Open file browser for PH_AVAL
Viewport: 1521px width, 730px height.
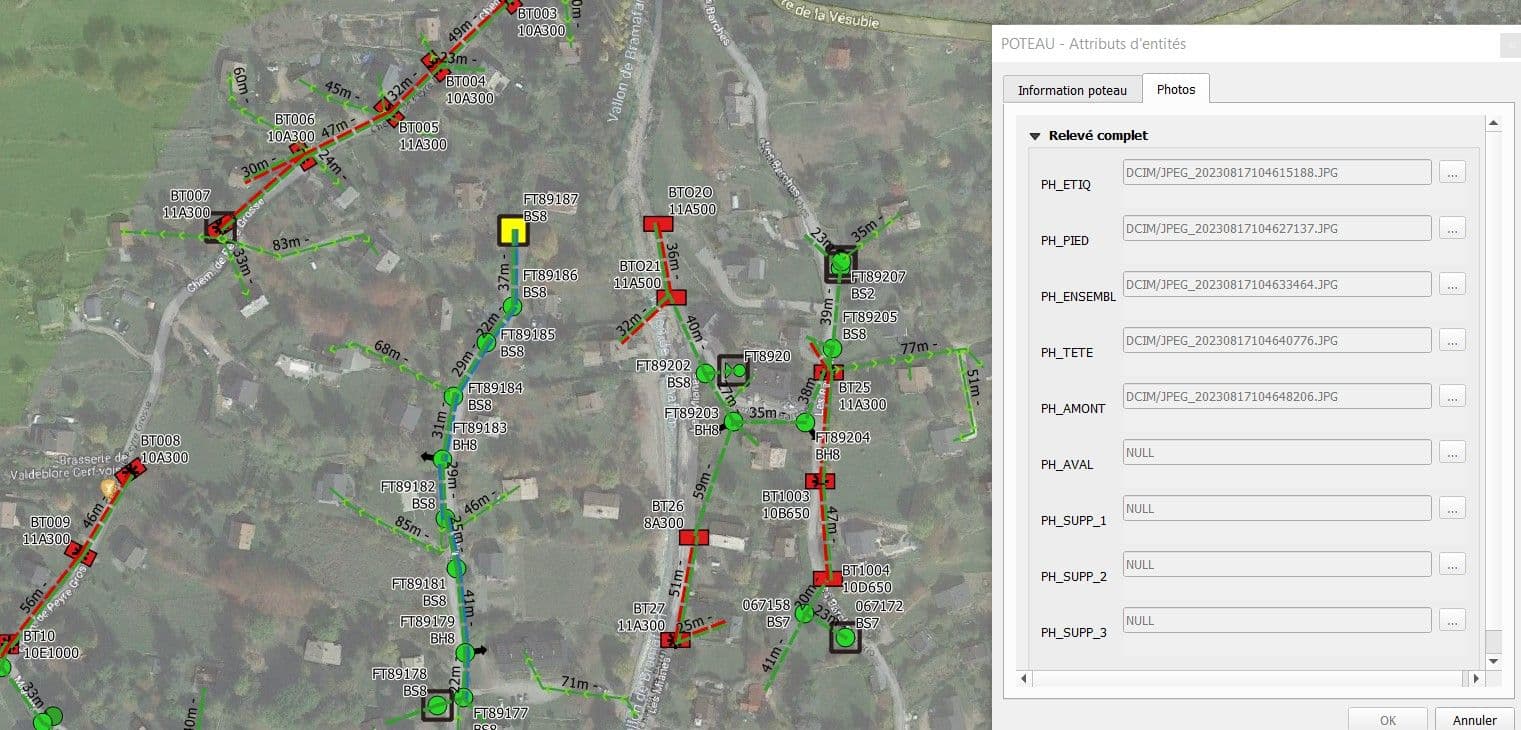[x=1452, y=453]
